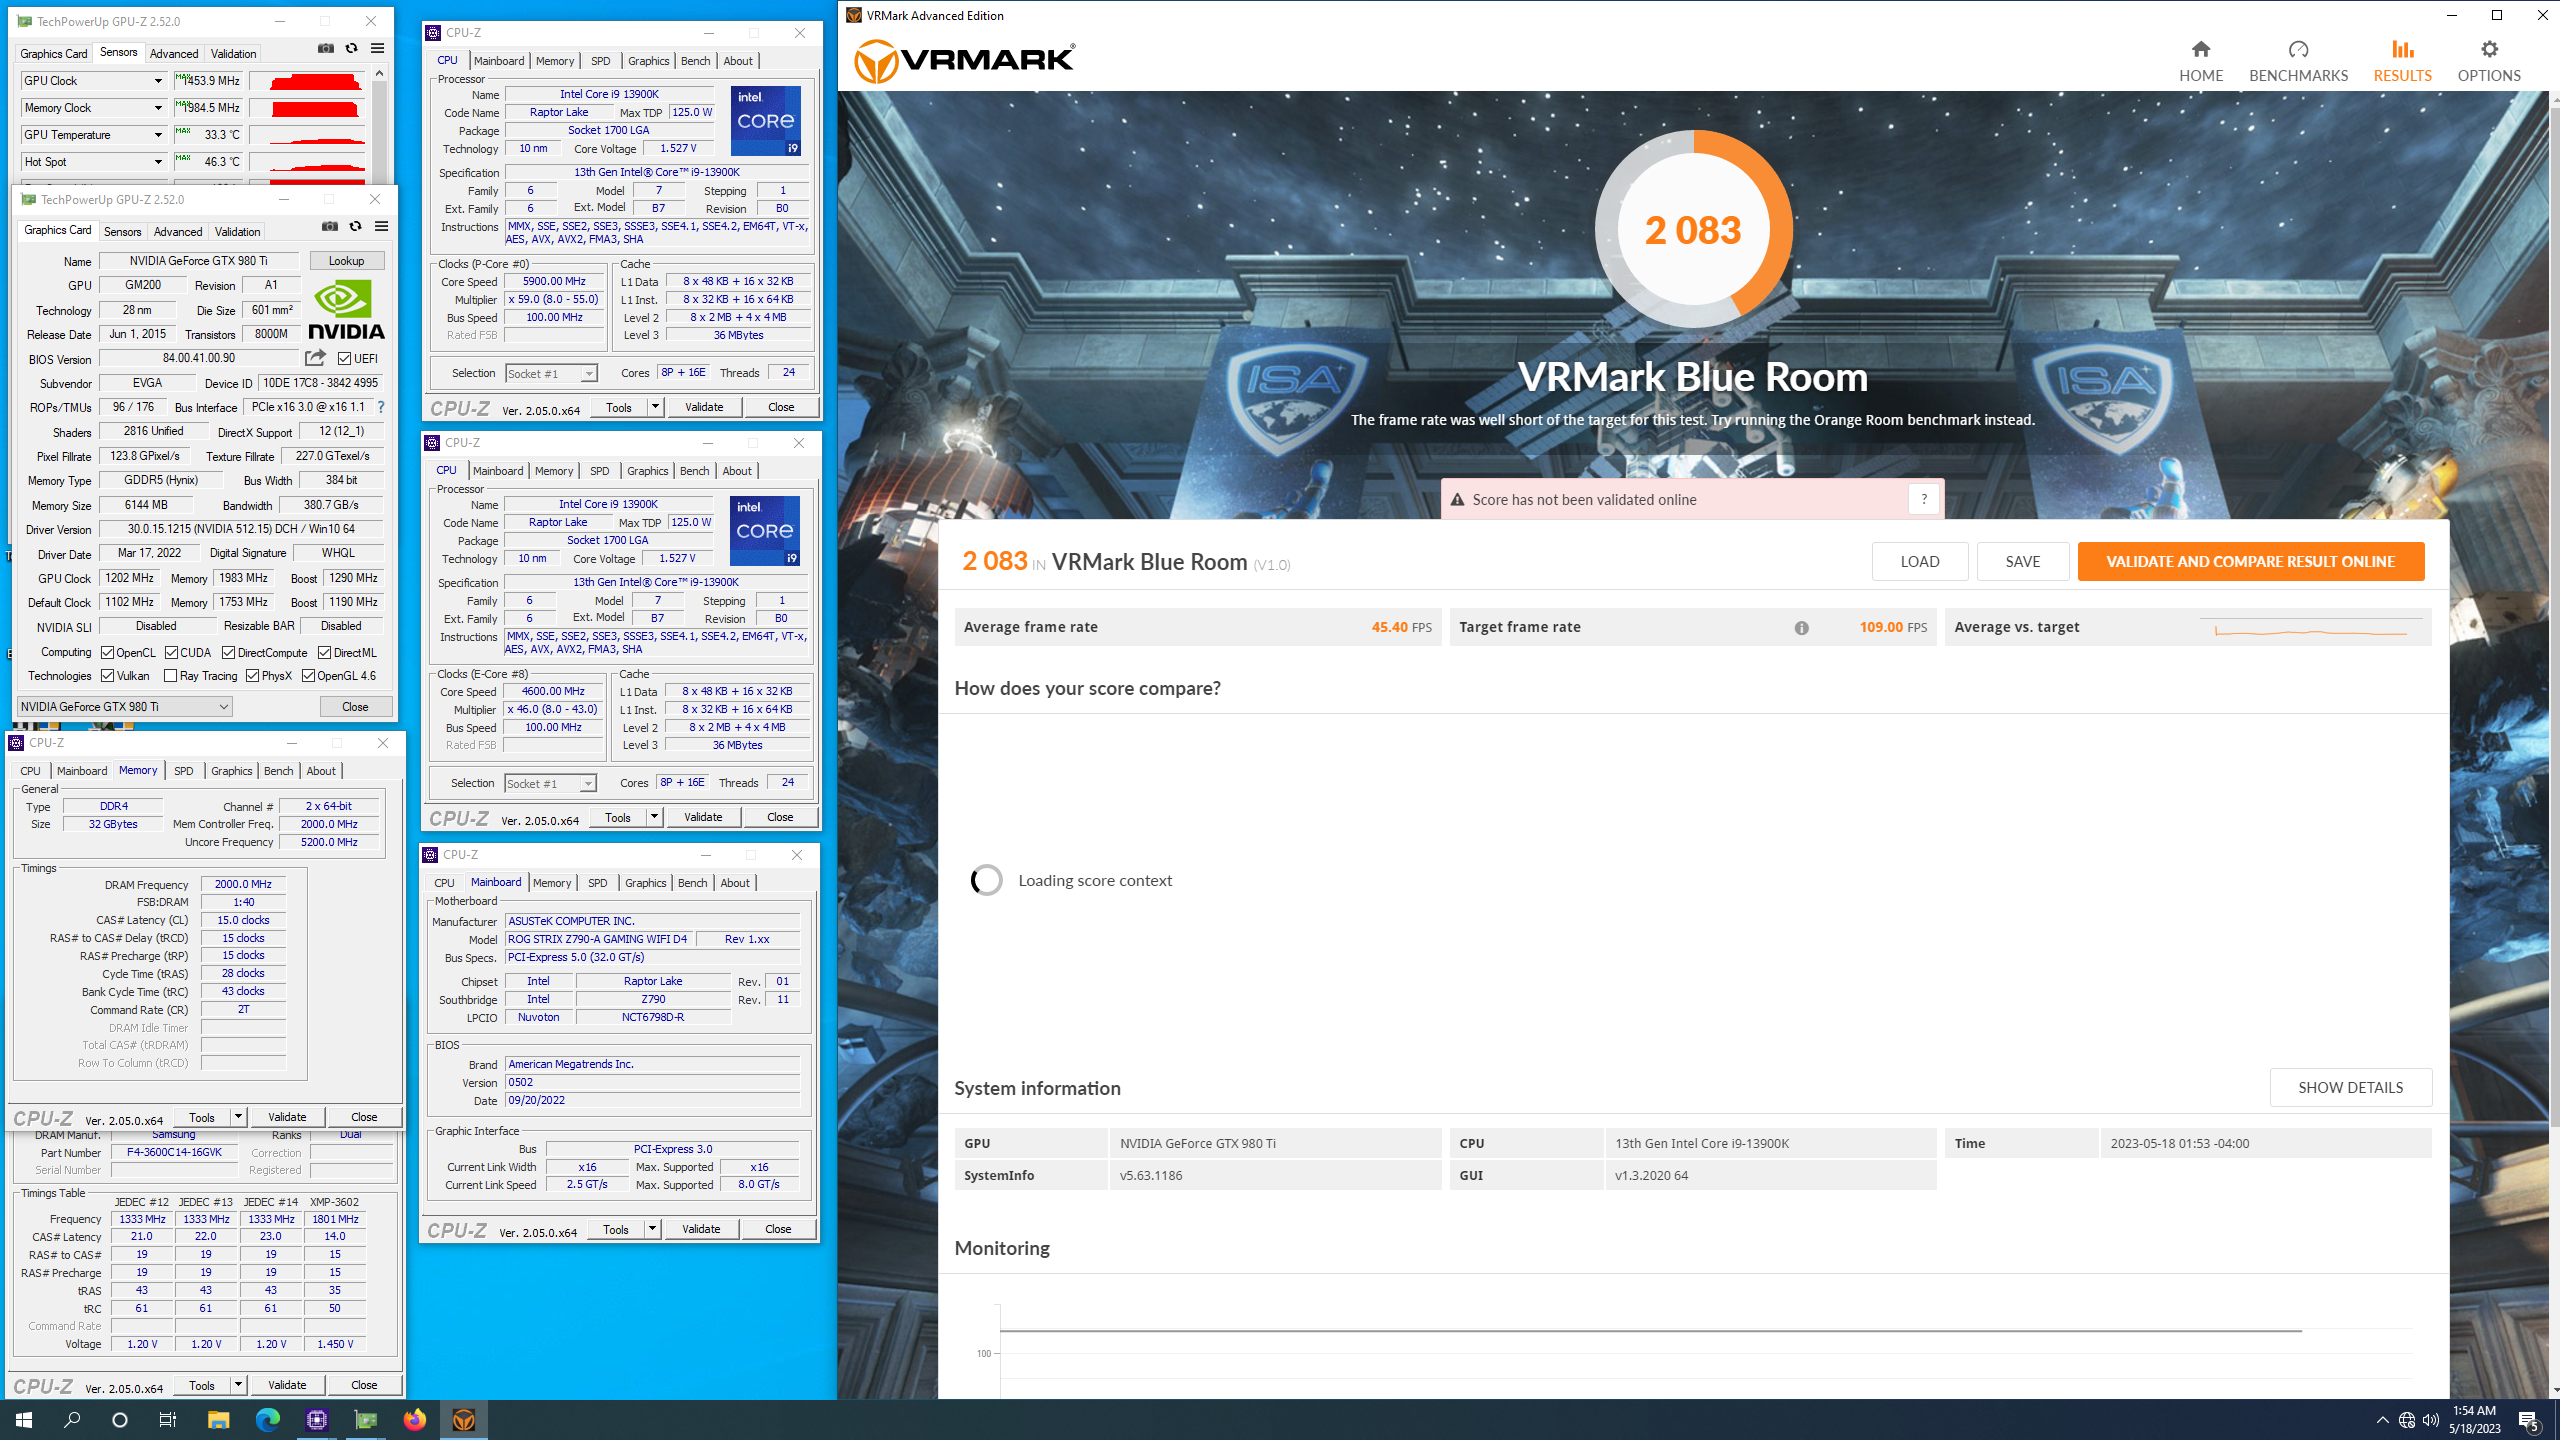2560x1440 pixels.
Task: Click Validate in Memory CPU-Z window
Action: point(287,1117)
